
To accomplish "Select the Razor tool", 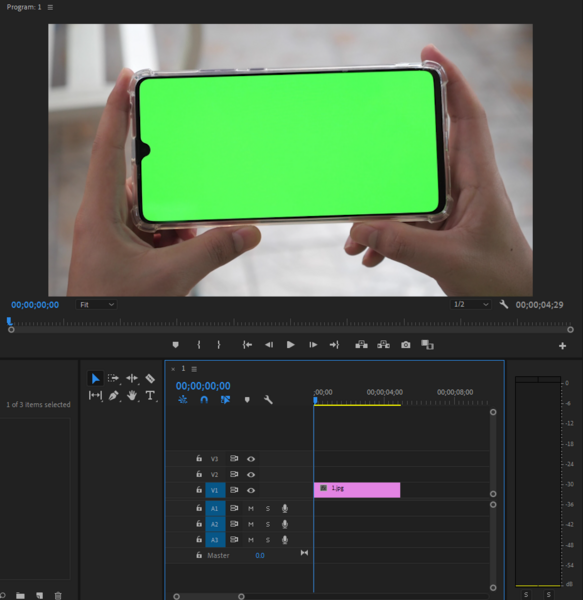I will tap(150, 378).
